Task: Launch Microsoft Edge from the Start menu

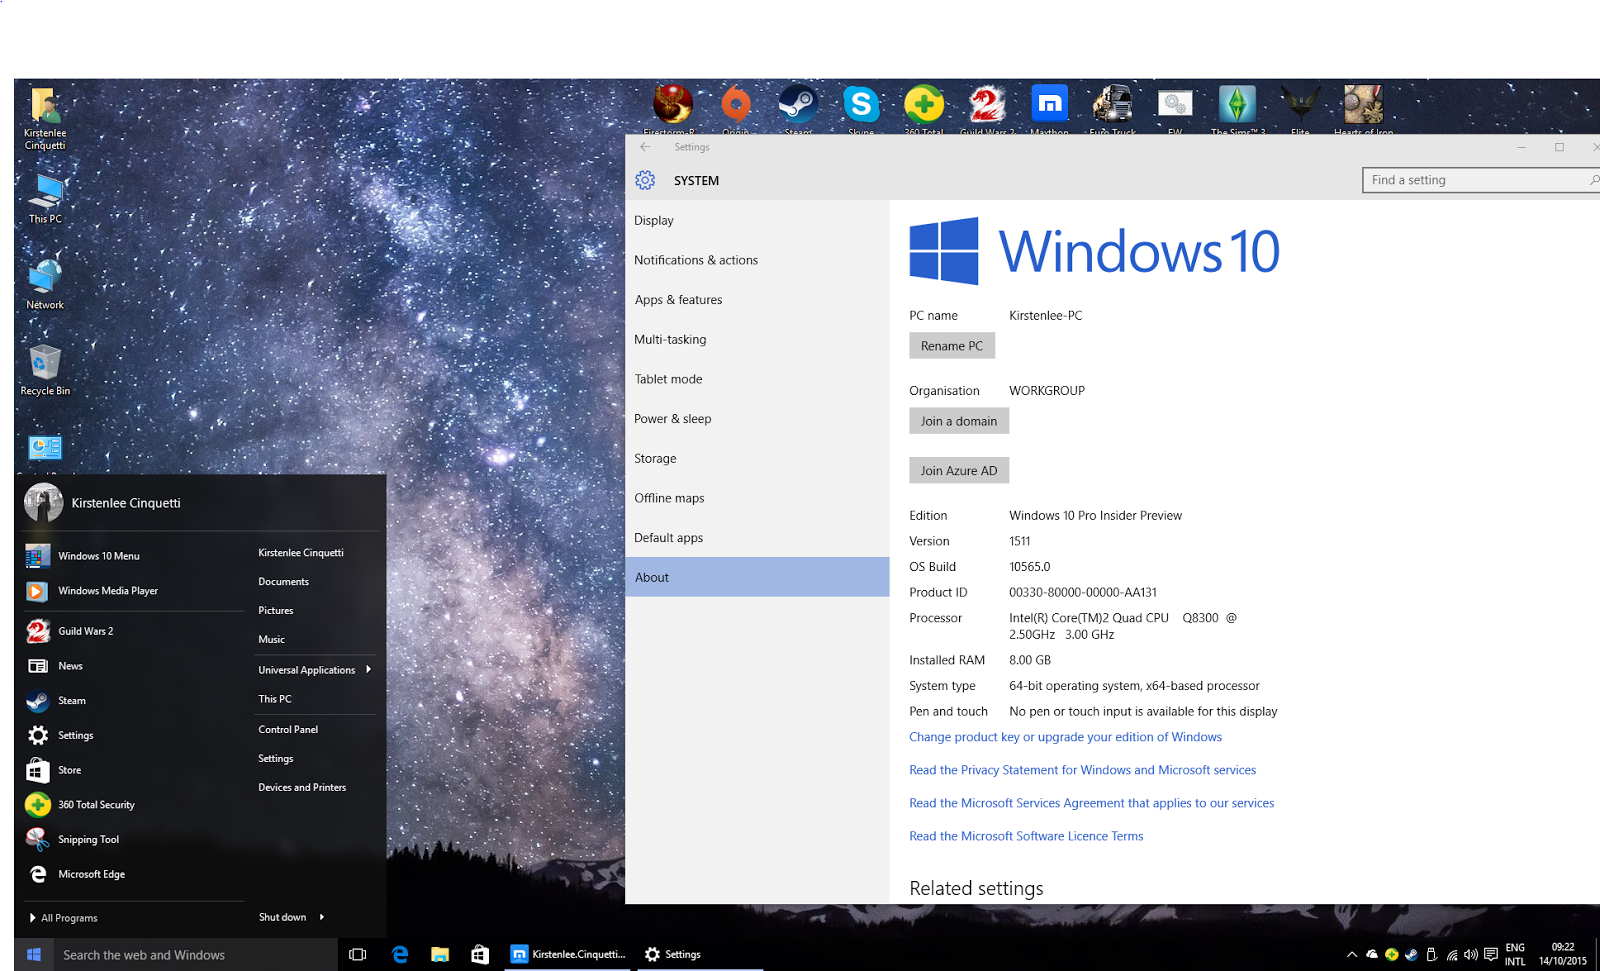Action: coord(92,874)
